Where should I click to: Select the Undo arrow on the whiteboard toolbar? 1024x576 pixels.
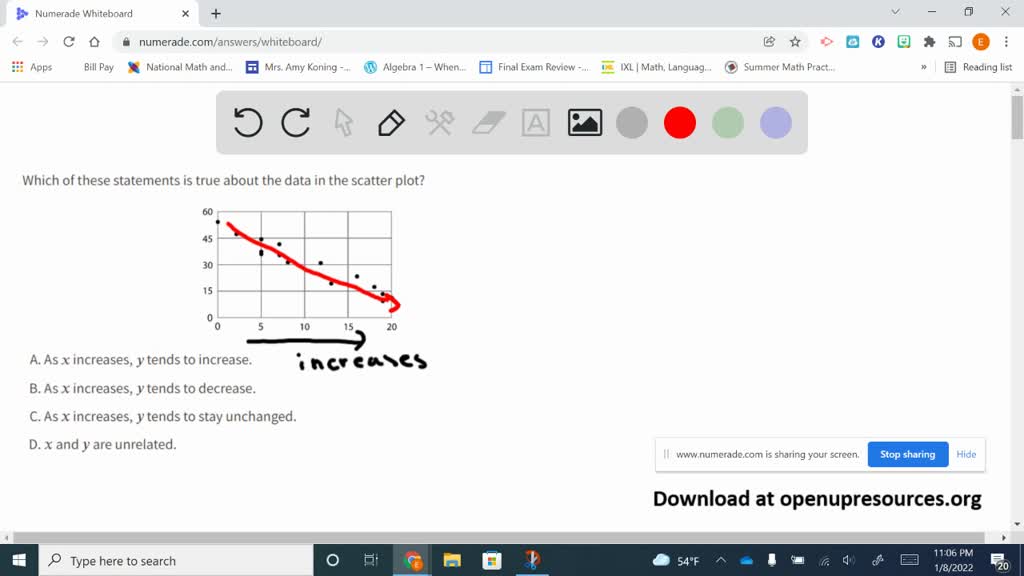tap(247, 122)
